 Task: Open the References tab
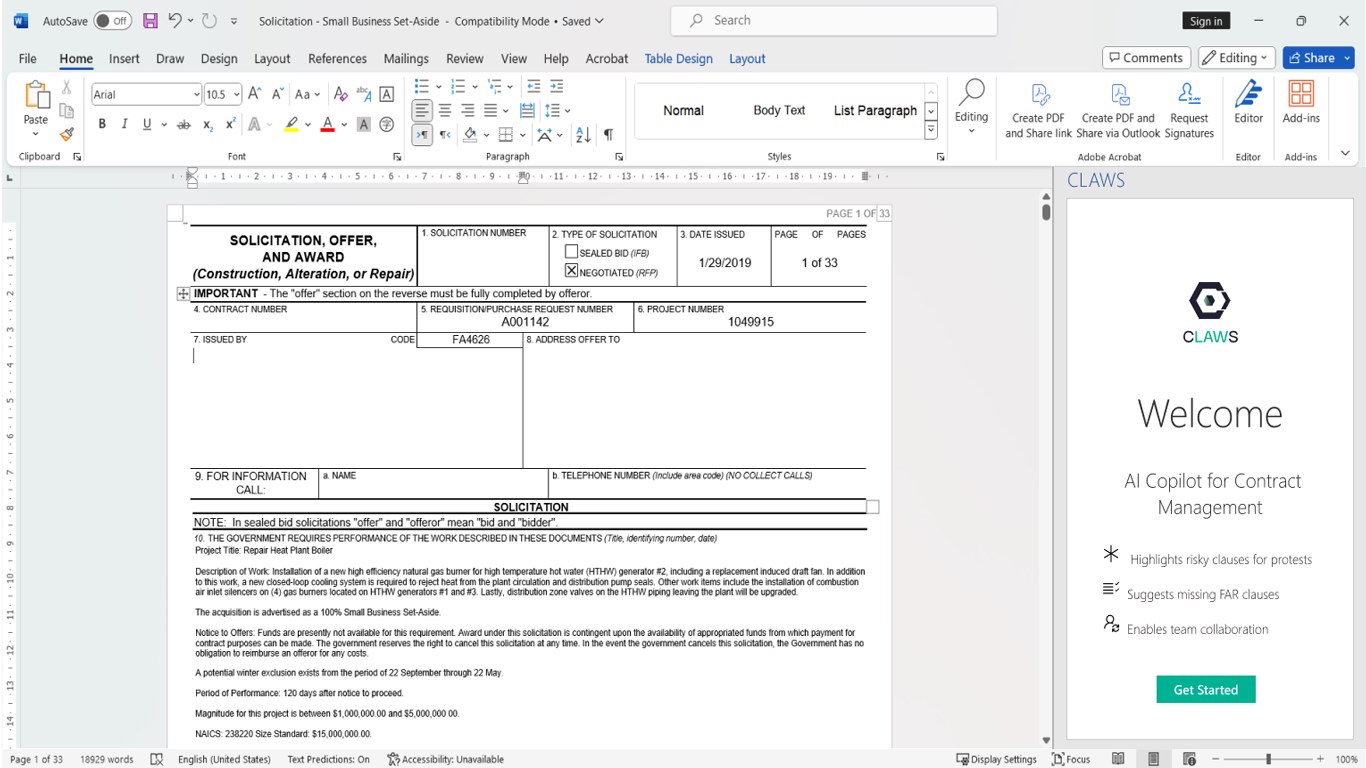coord(337,59)
